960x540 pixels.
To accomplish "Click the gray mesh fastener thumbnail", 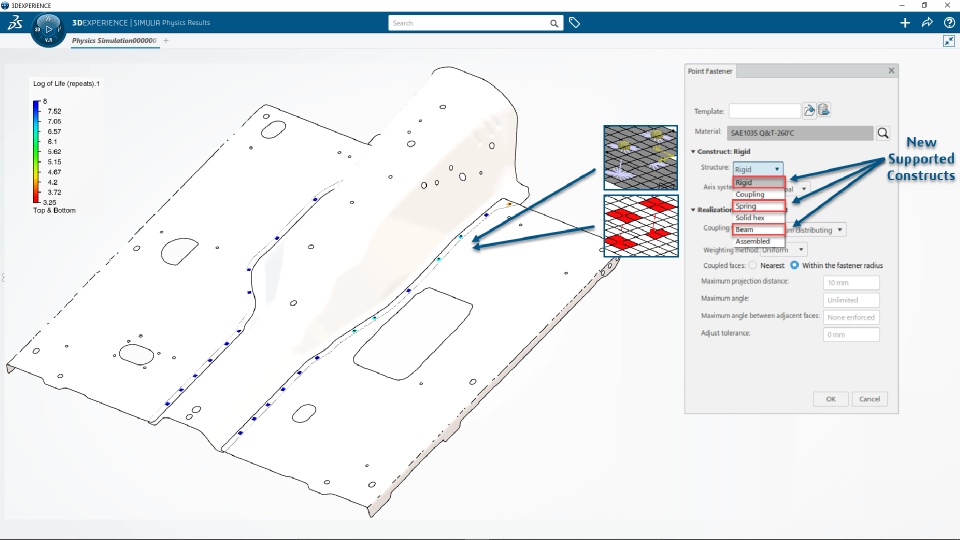I will tap(640, 157).
